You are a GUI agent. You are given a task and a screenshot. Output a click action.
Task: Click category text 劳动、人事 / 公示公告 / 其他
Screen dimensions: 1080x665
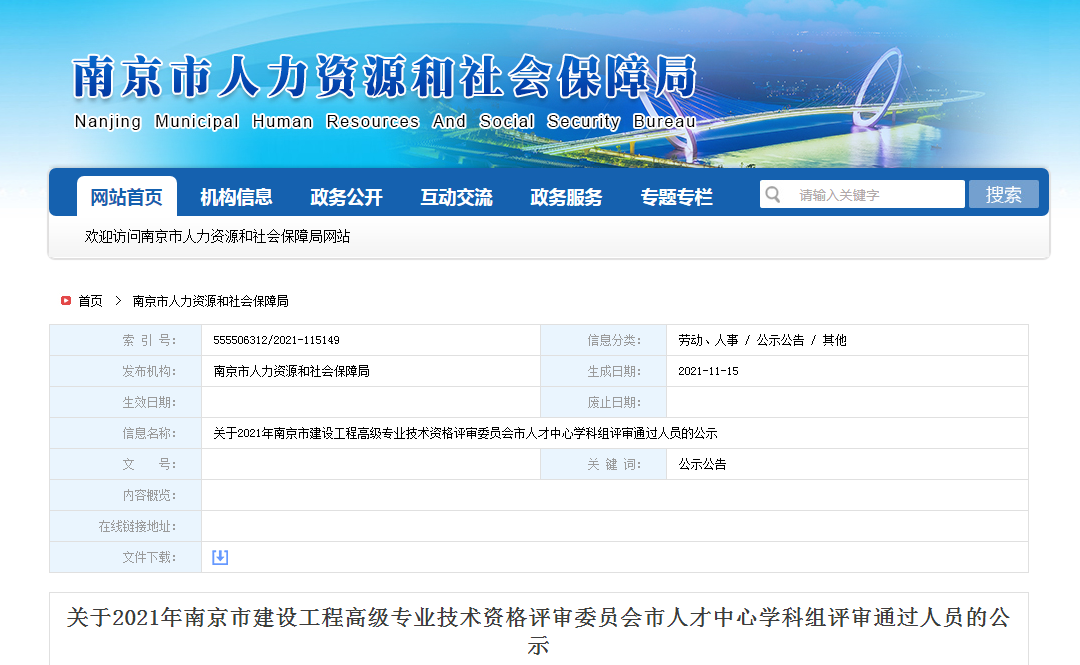tap(762, 340)
